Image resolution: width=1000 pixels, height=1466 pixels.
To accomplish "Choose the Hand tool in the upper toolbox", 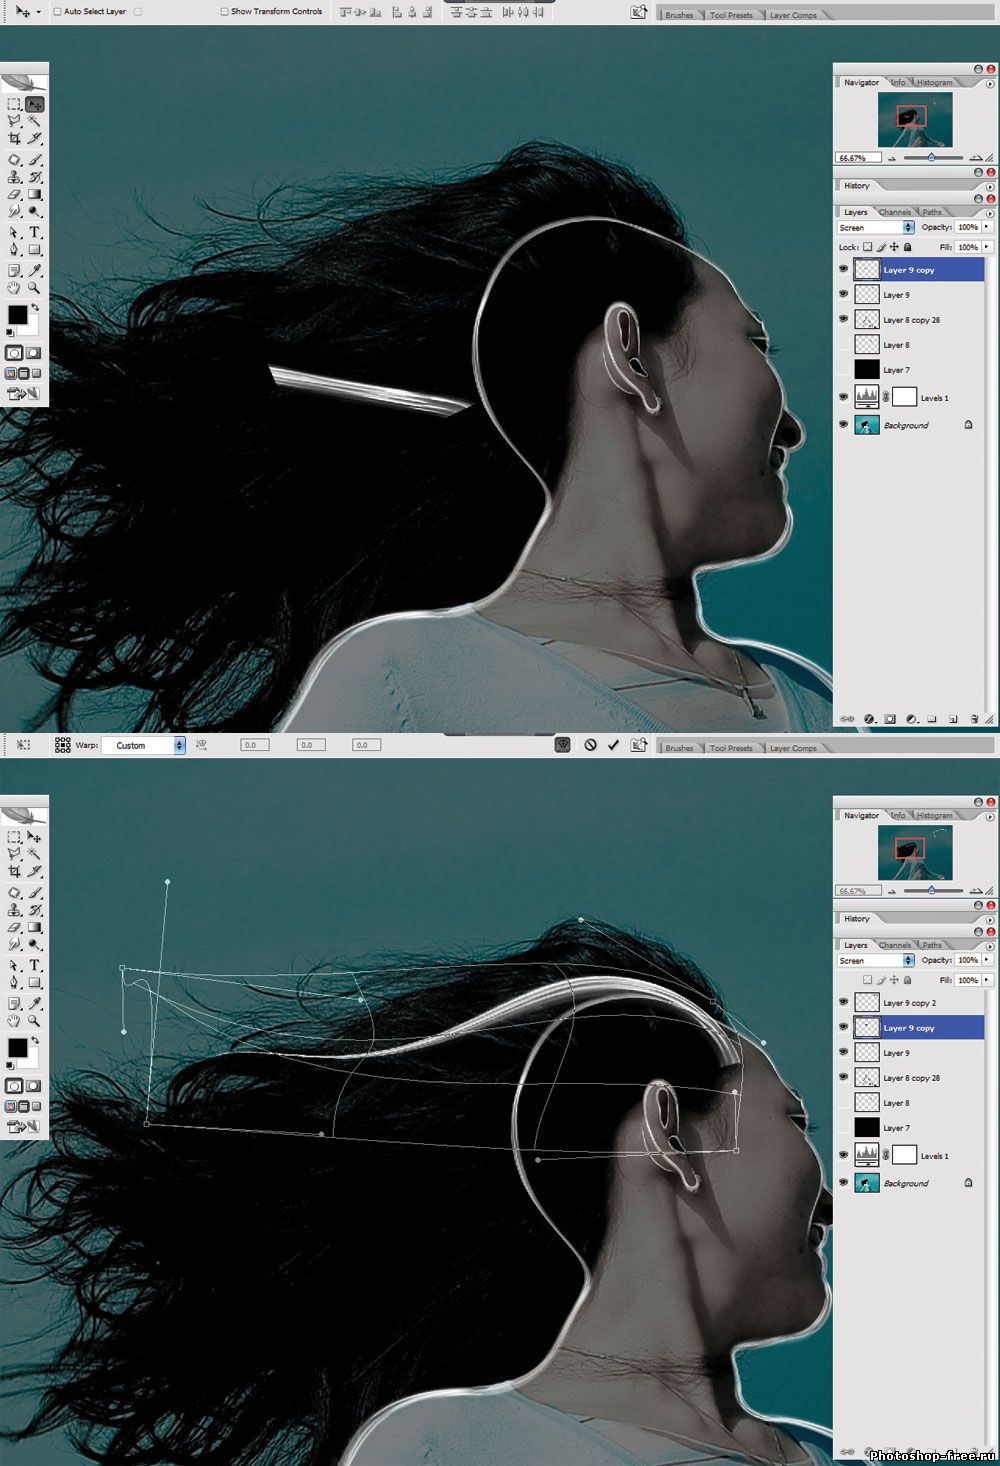I will (x=14, y=288).
